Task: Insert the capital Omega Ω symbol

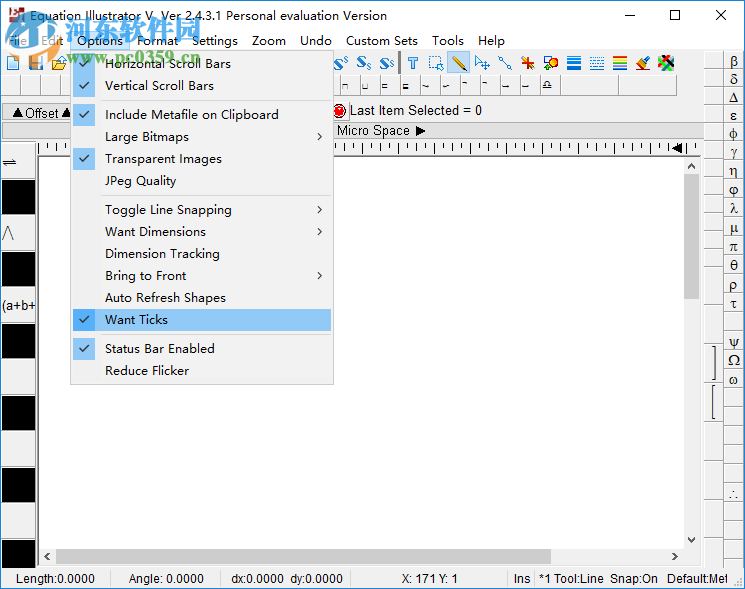Action: [x=734, y=360]
